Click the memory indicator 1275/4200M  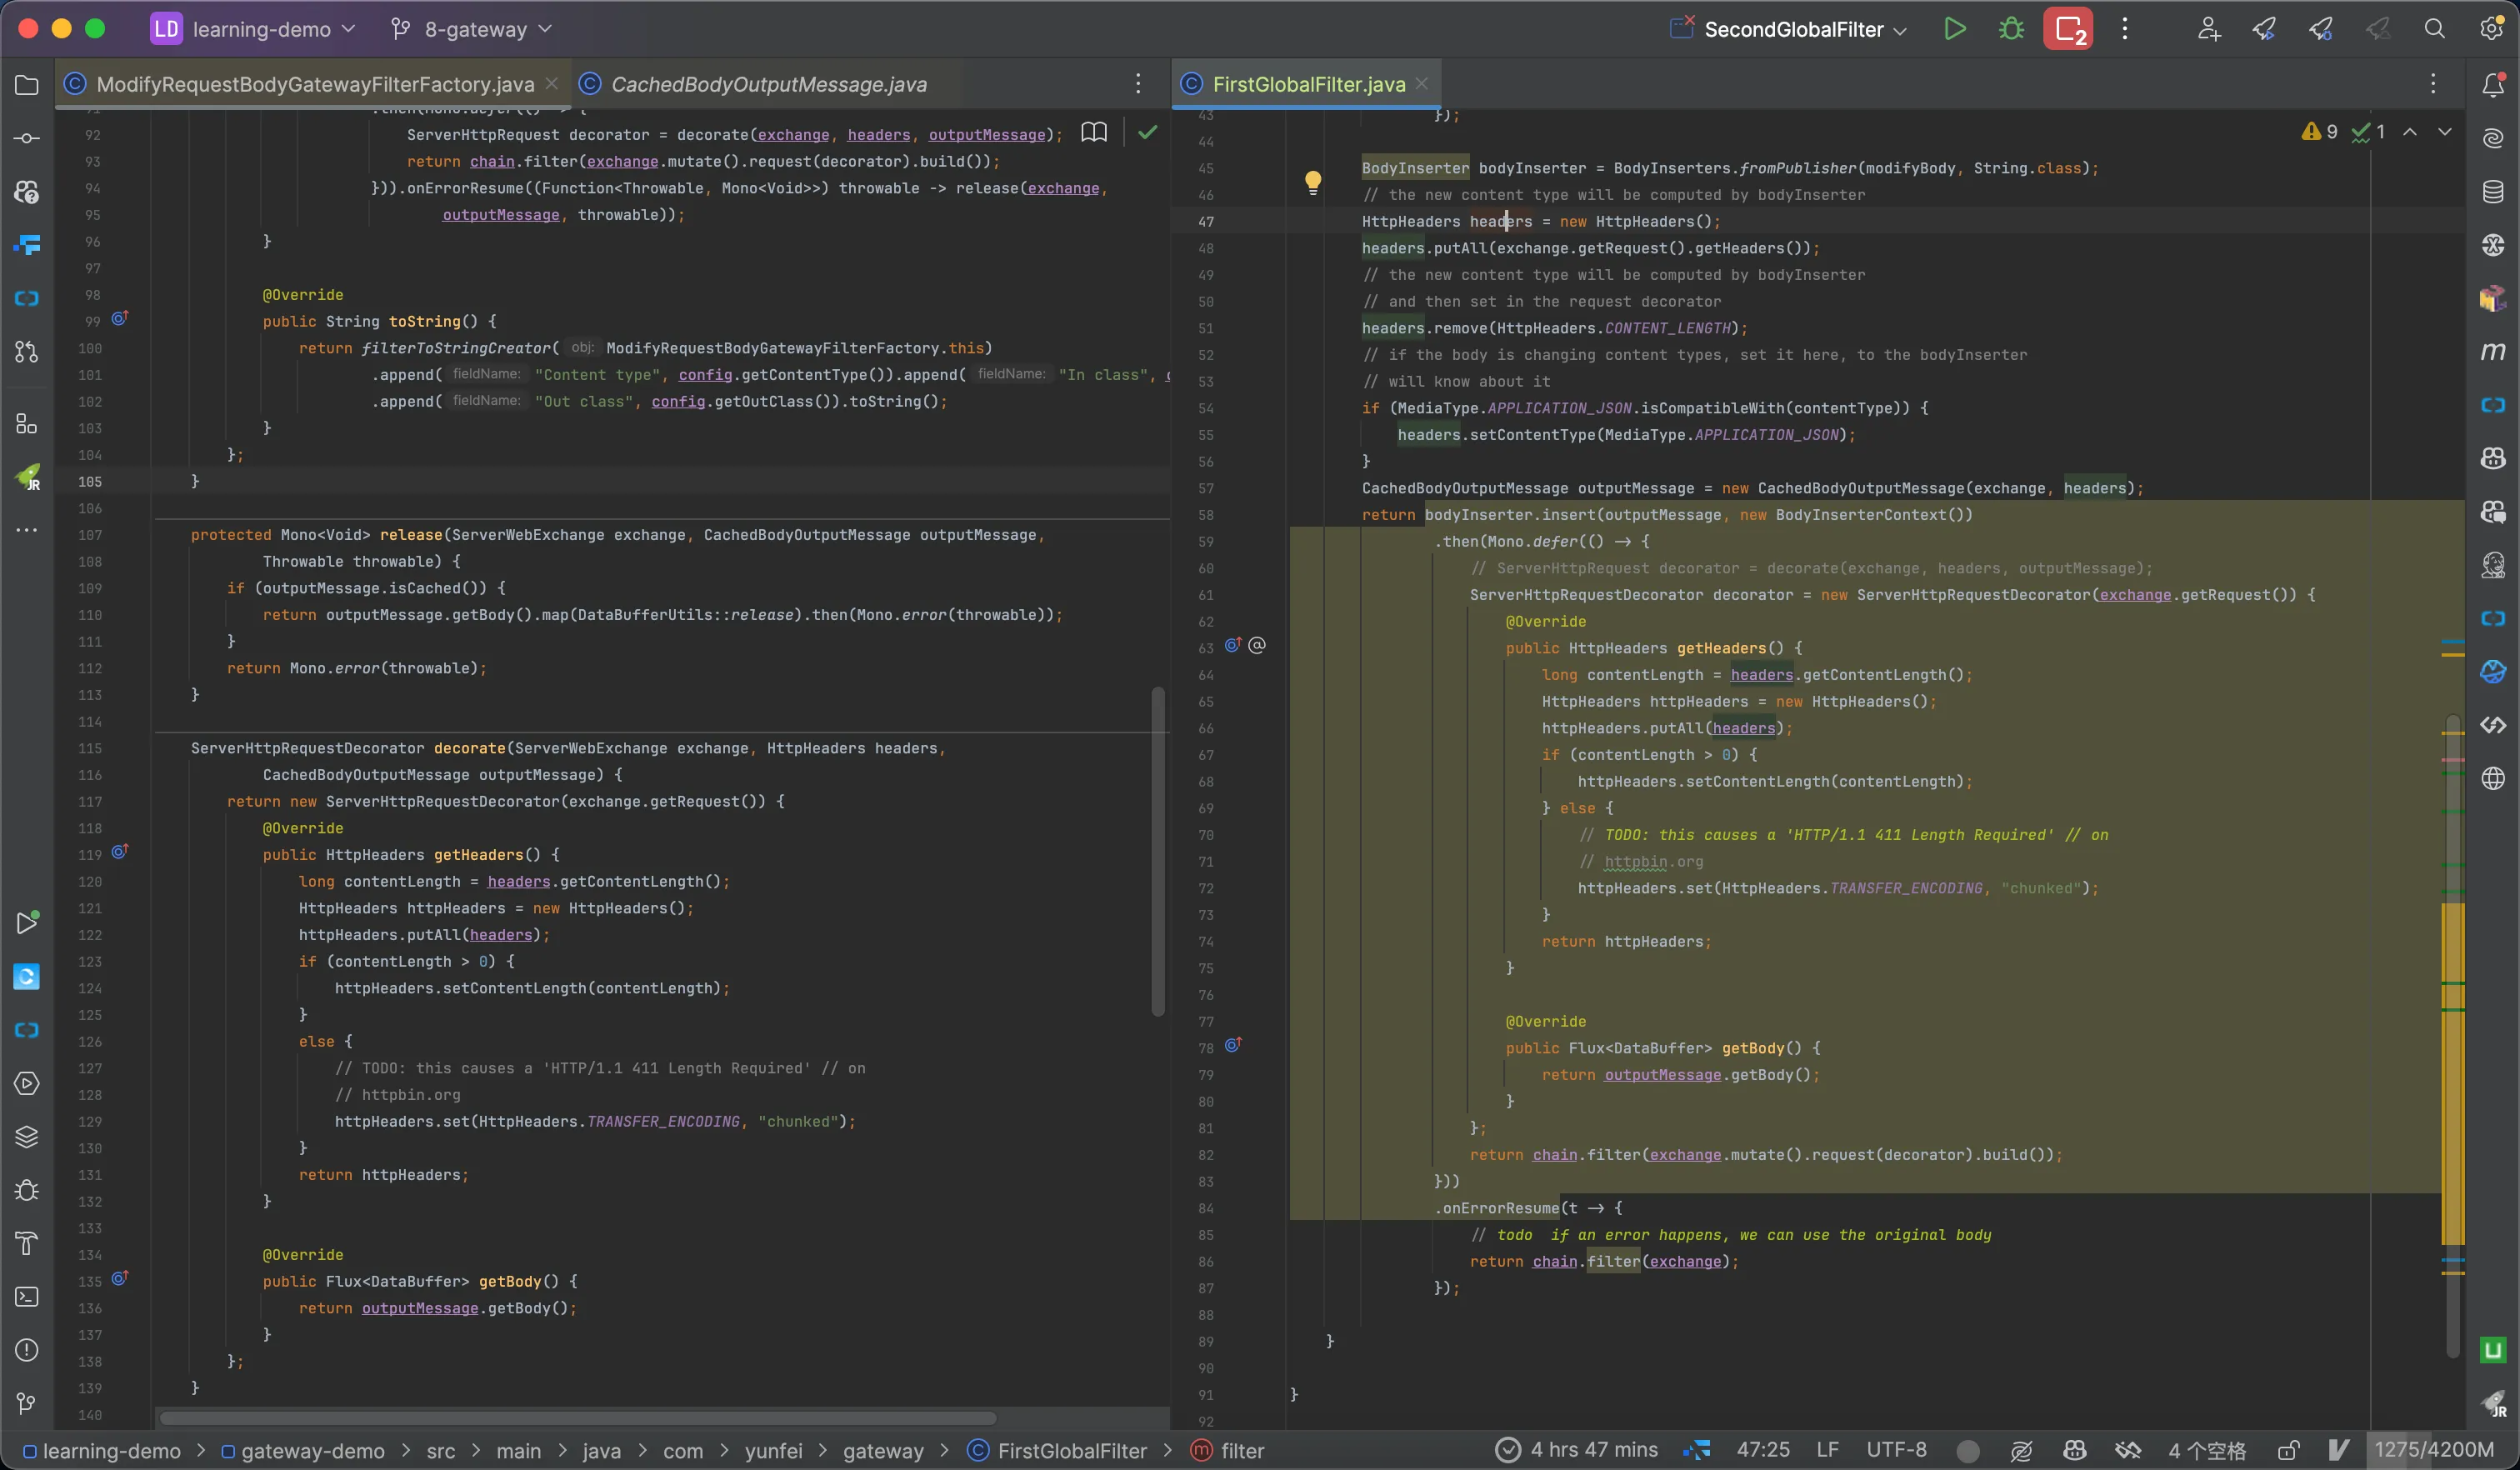point(2434,1450)
